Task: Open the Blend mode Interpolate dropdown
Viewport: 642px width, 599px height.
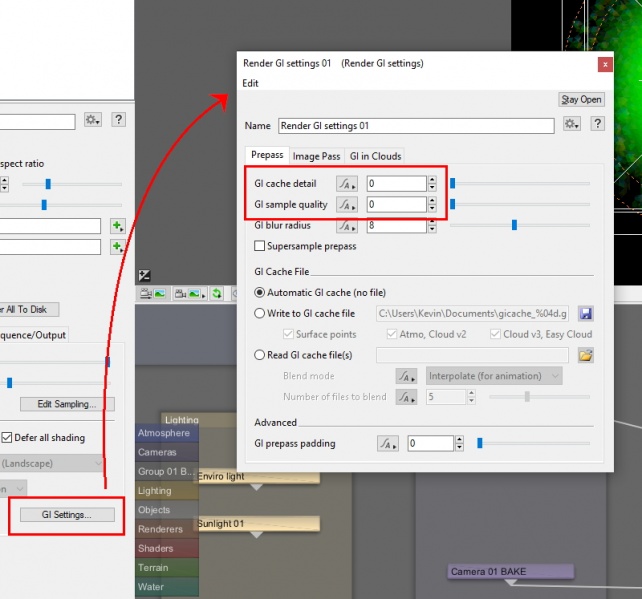Action: coord(494,376)
